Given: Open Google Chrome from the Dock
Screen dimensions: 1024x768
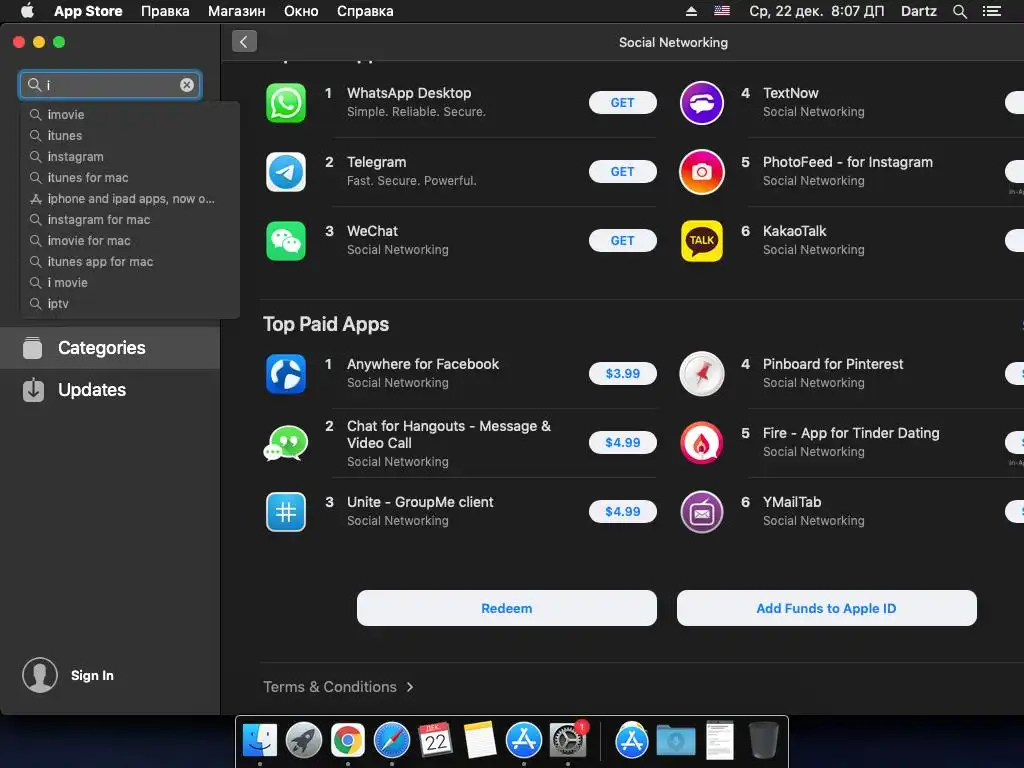Looking at the screenshot, I should pos(347,741).
